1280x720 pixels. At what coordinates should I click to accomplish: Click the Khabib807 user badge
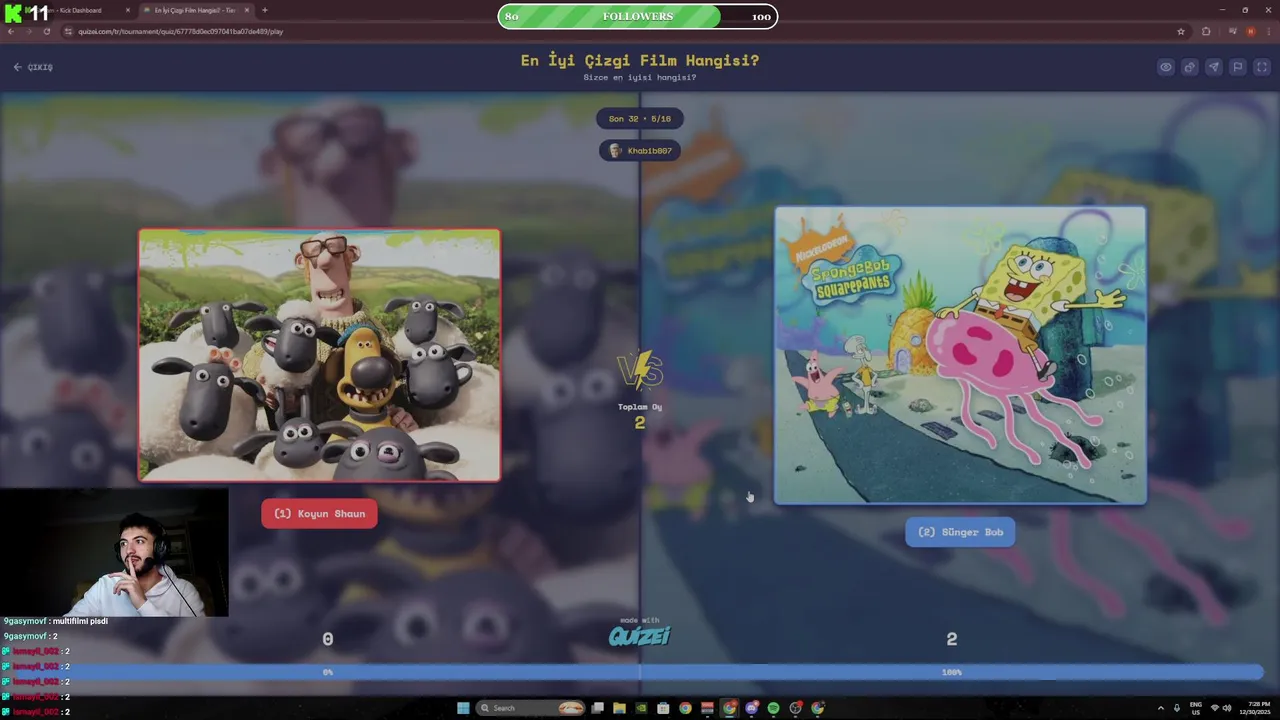(640, 150)
